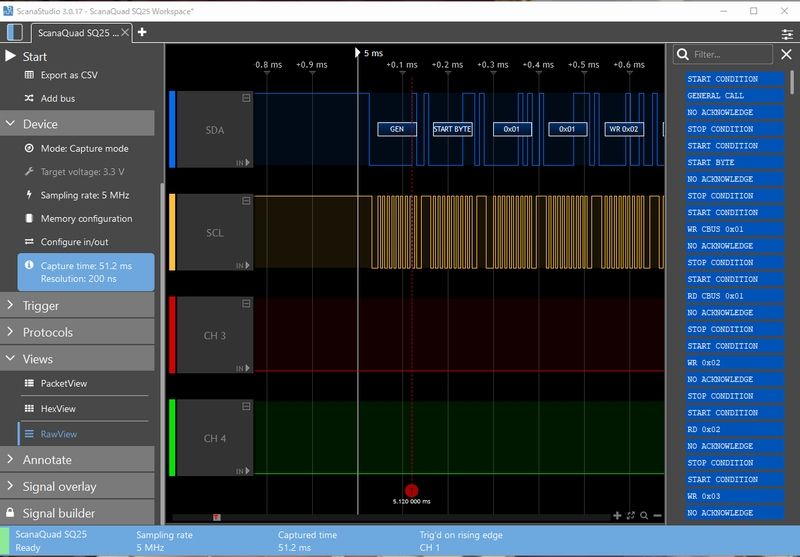Collapse the SDA channel minus box

click(246, 97)
